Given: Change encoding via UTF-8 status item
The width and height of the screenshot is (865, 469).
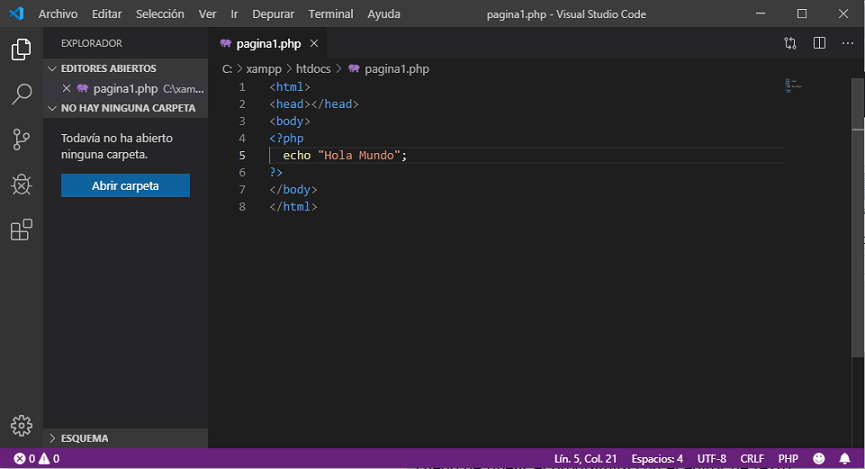Looking at the screenshot, I should click(712, 459).
